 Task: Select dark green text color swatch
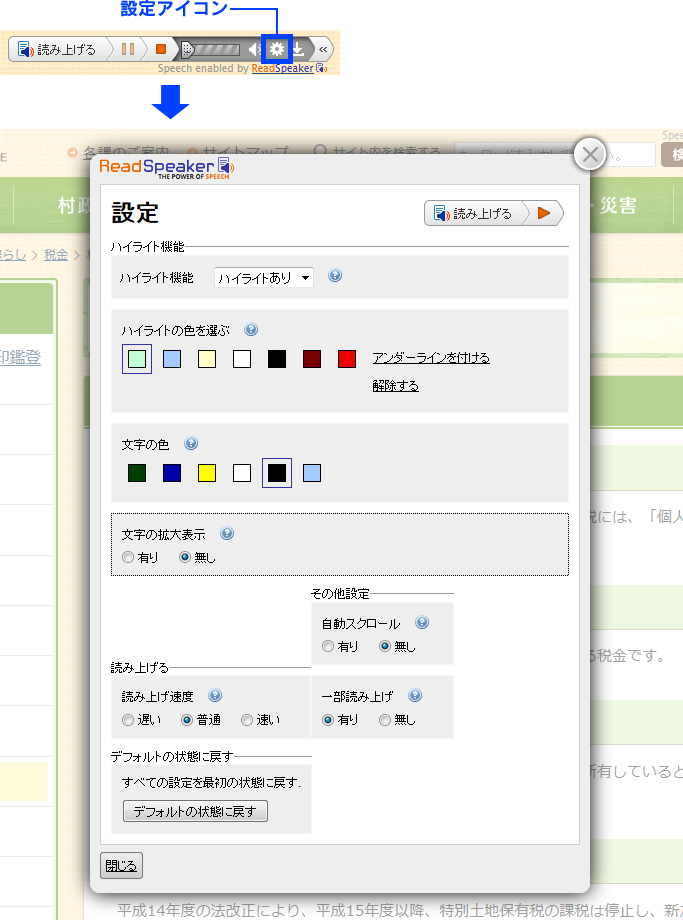pyautogui.click(x=137, y=473)
